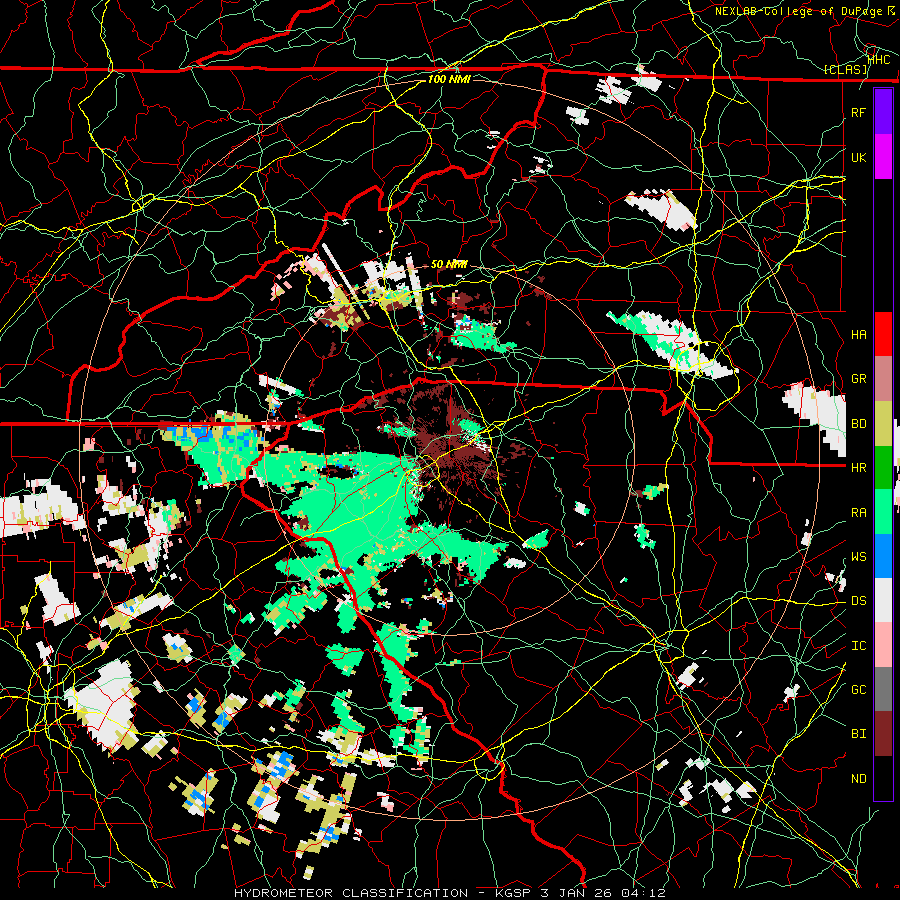Click the HYDROMETEOR CLASSIFICATION title text
The height and width of the screenshot is (900, 900).
(351, 893)
